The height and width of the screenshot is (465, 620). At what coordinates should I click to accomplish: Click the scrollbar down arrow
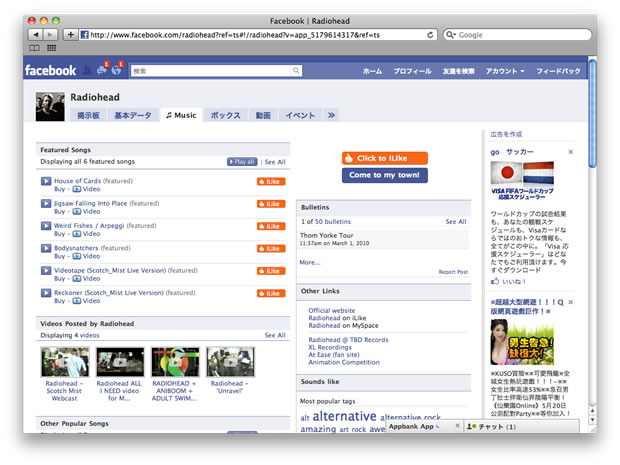click(x=592, y=420)
